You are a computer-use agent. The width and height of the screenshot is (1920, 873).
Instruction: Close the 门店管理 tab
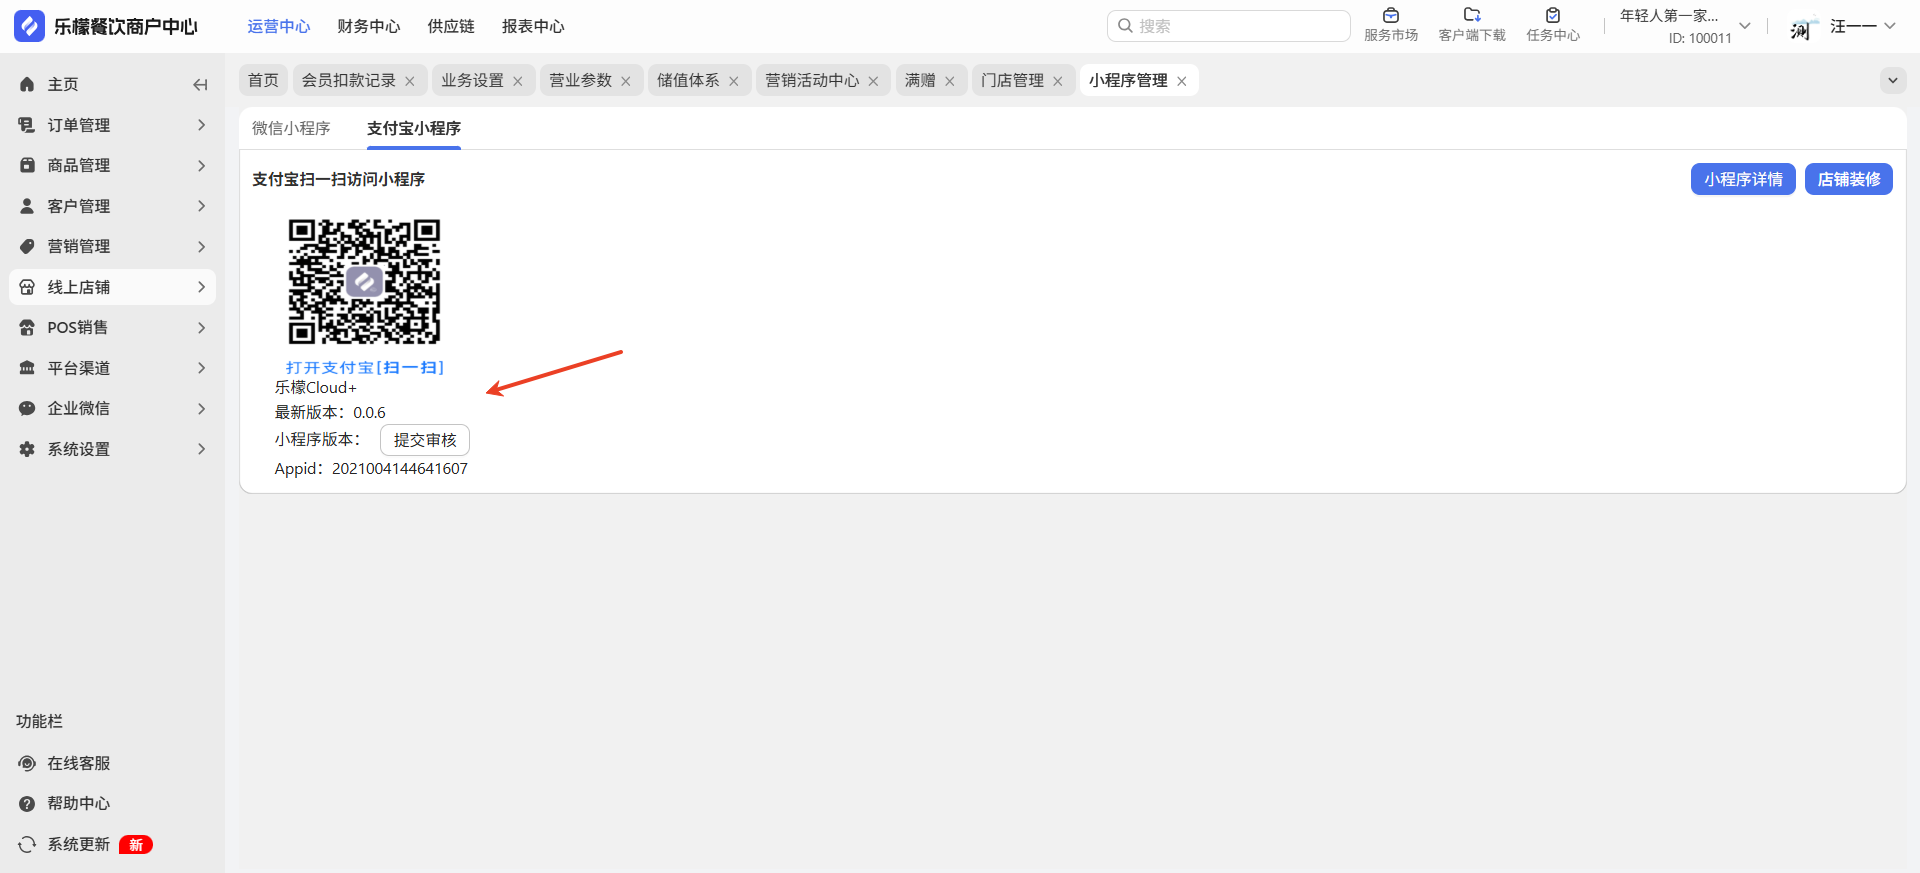[x=1058, y=81]
